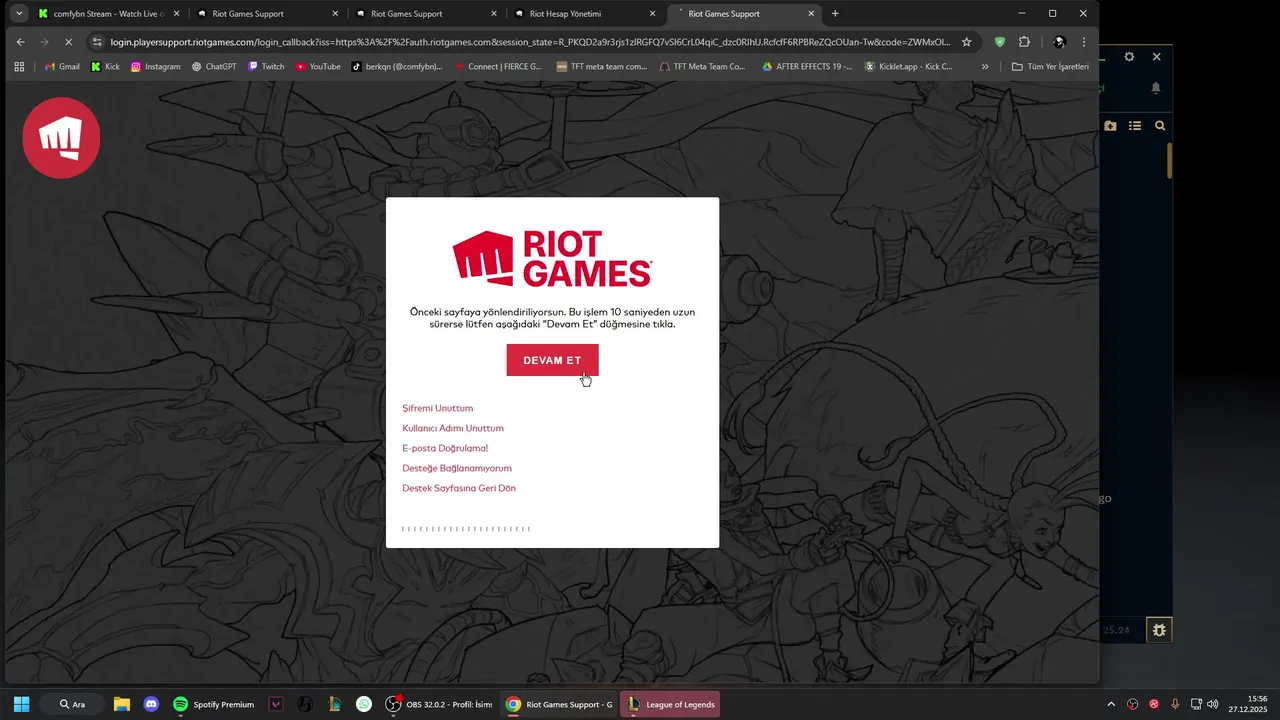Screen dimensions: 1280x720
Task: Open the Chrome apps grid shortcut
Action: [19, 67]
